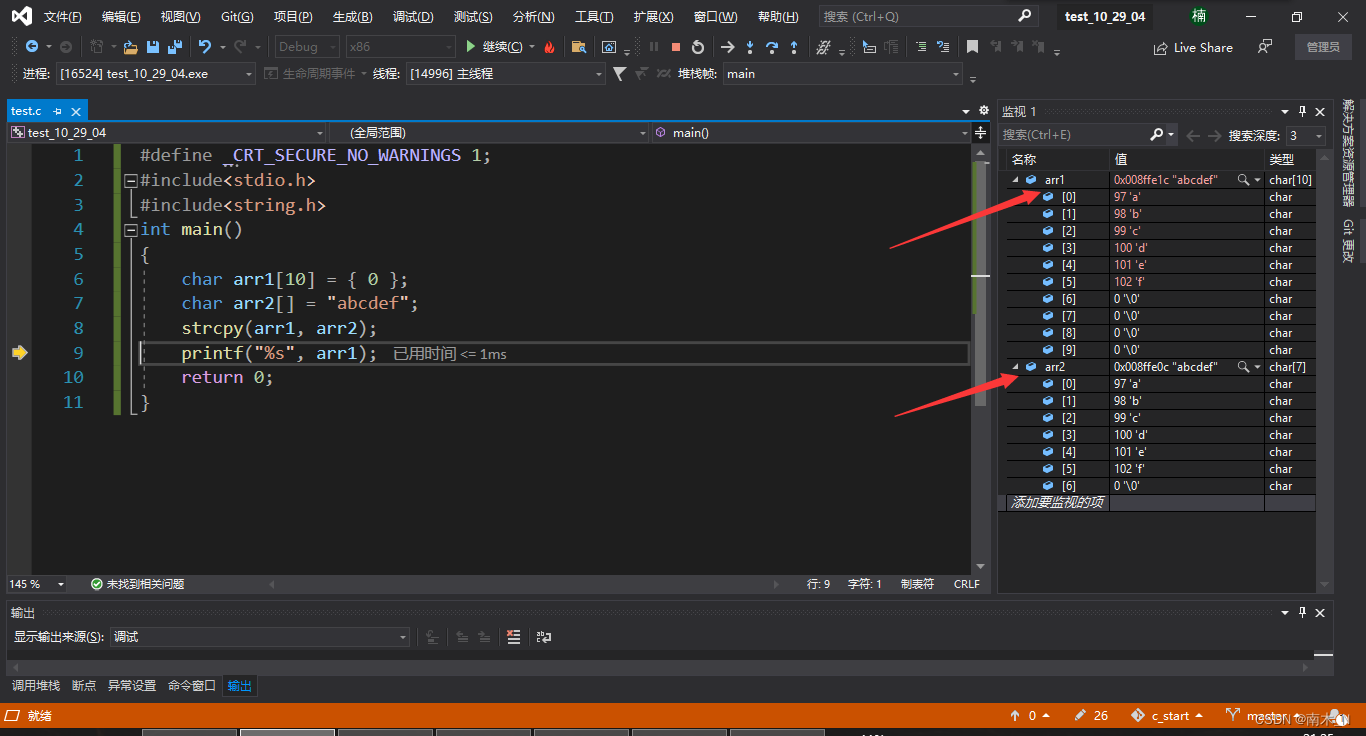This screenshot has height=736, width=1366.
Task: Click the search magnifier in the title search box
Action: 1024,16
